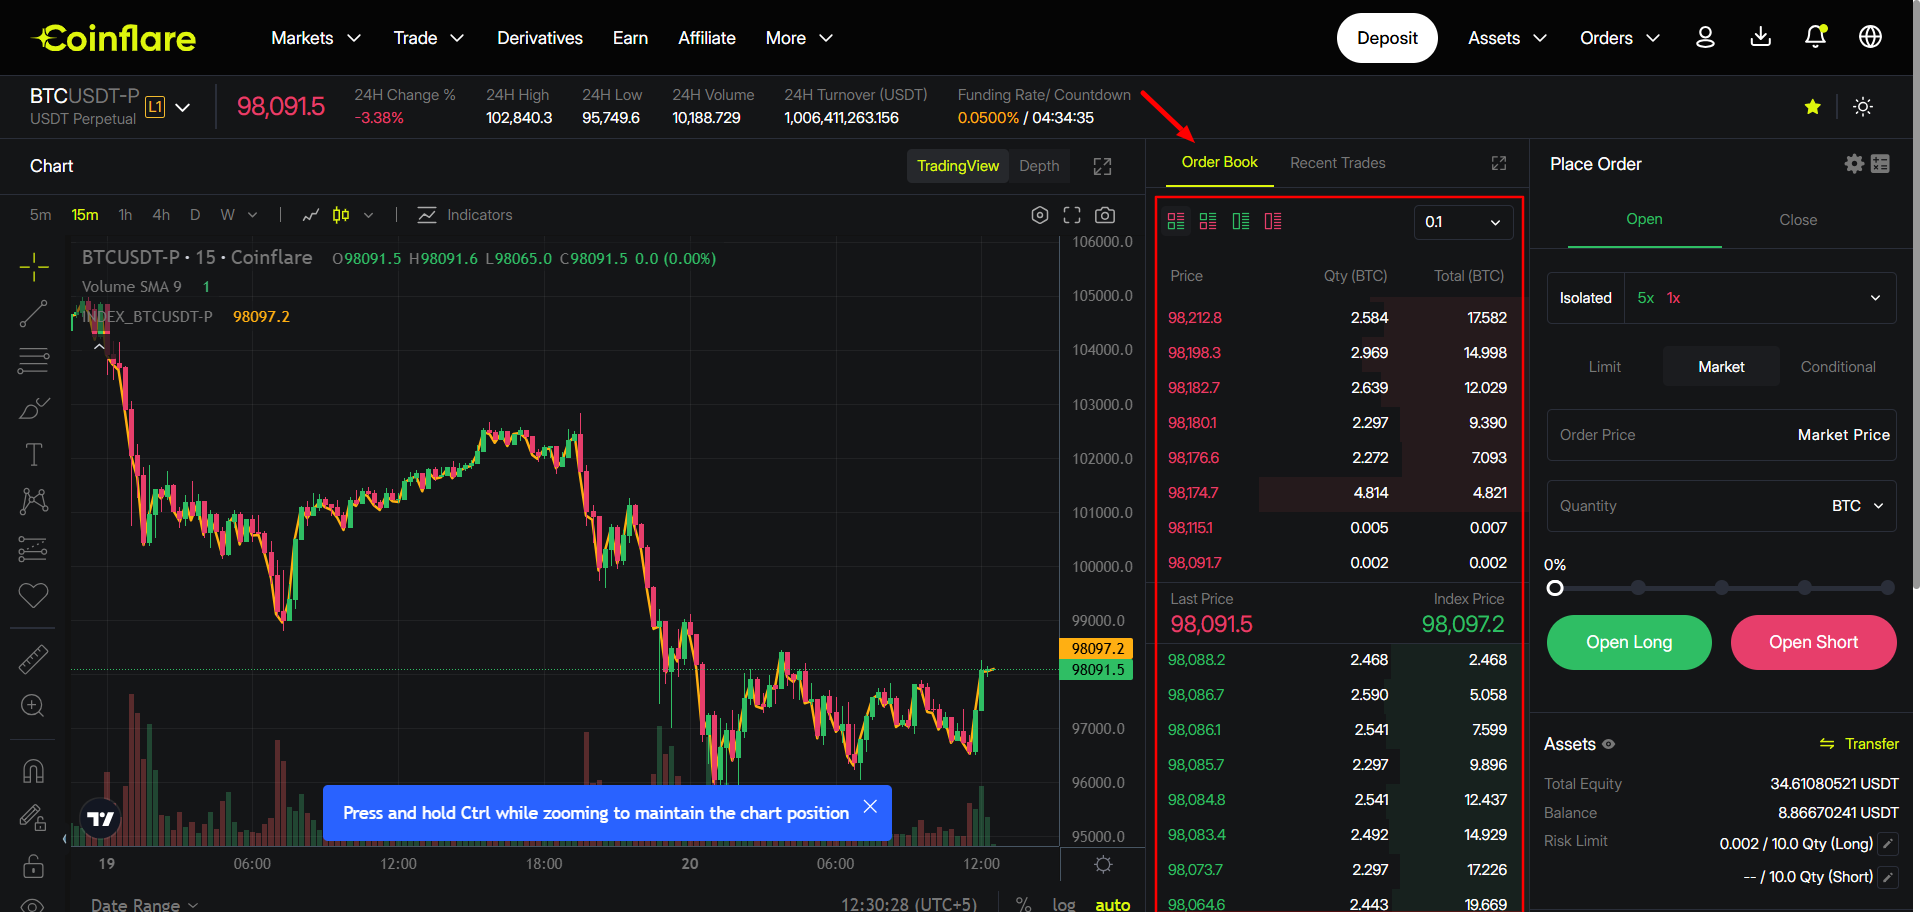Toggle percent scale on chart
Screen dimensions: 1920x912
pos(1023,904)
